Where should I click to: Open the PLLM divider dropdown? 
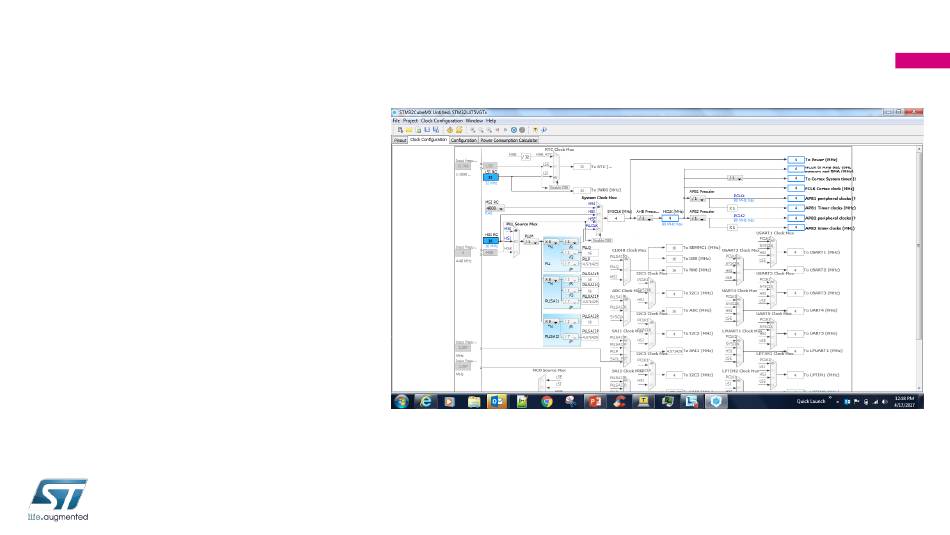pos(531,242)
